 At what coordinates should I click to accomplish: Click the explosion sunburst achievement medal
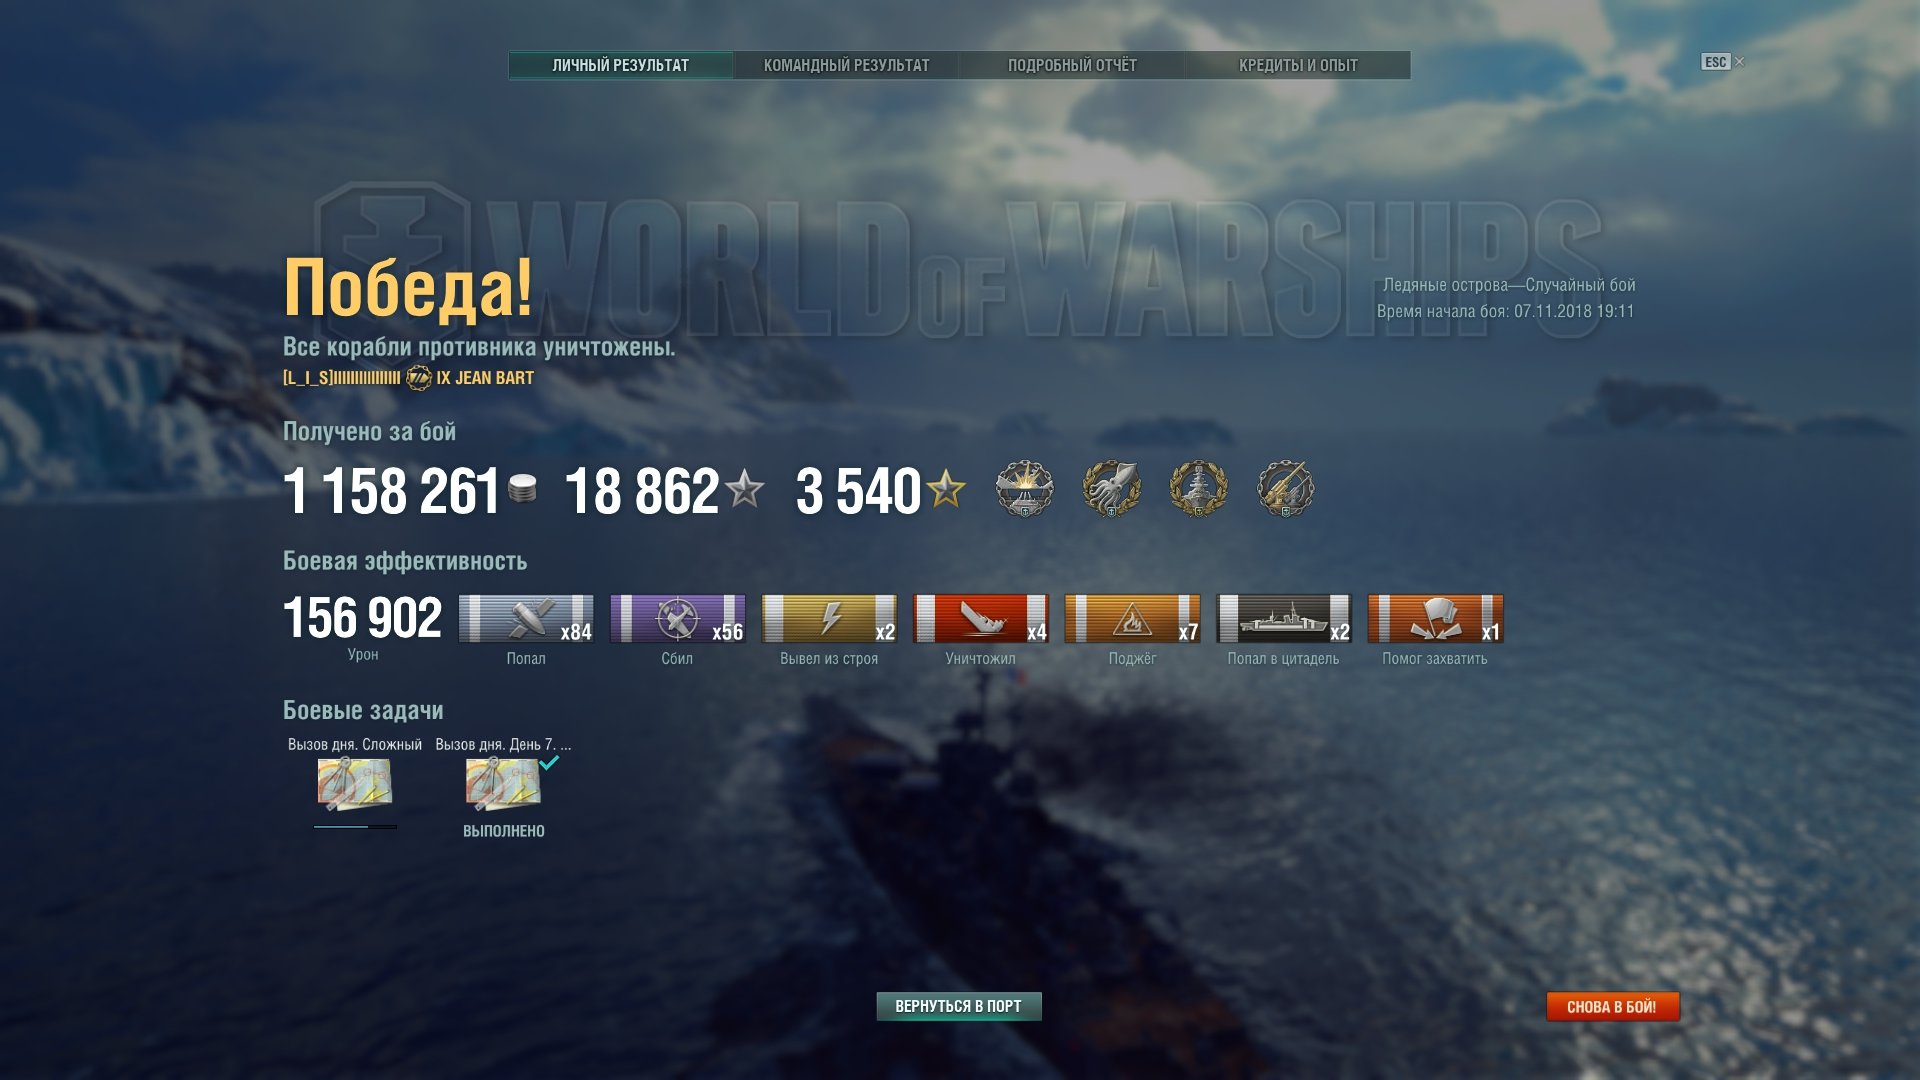coord(1024,489)
